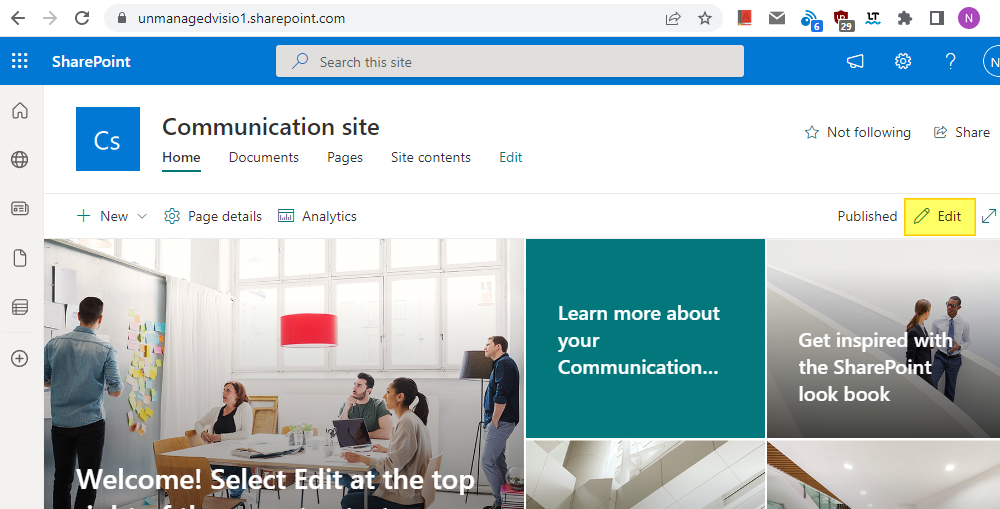Open the app launcher waffle icon
The image size is (1000, 509).
click(20, 61)
